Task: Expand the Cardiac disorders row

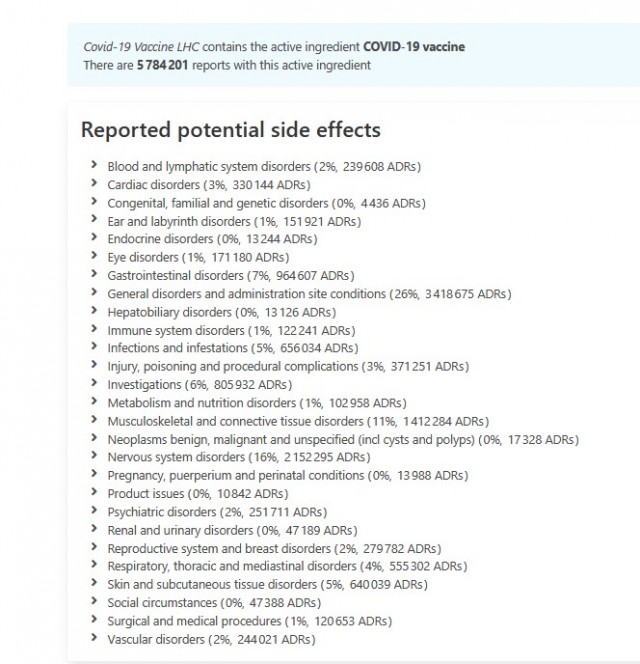Action: [93, 184]
